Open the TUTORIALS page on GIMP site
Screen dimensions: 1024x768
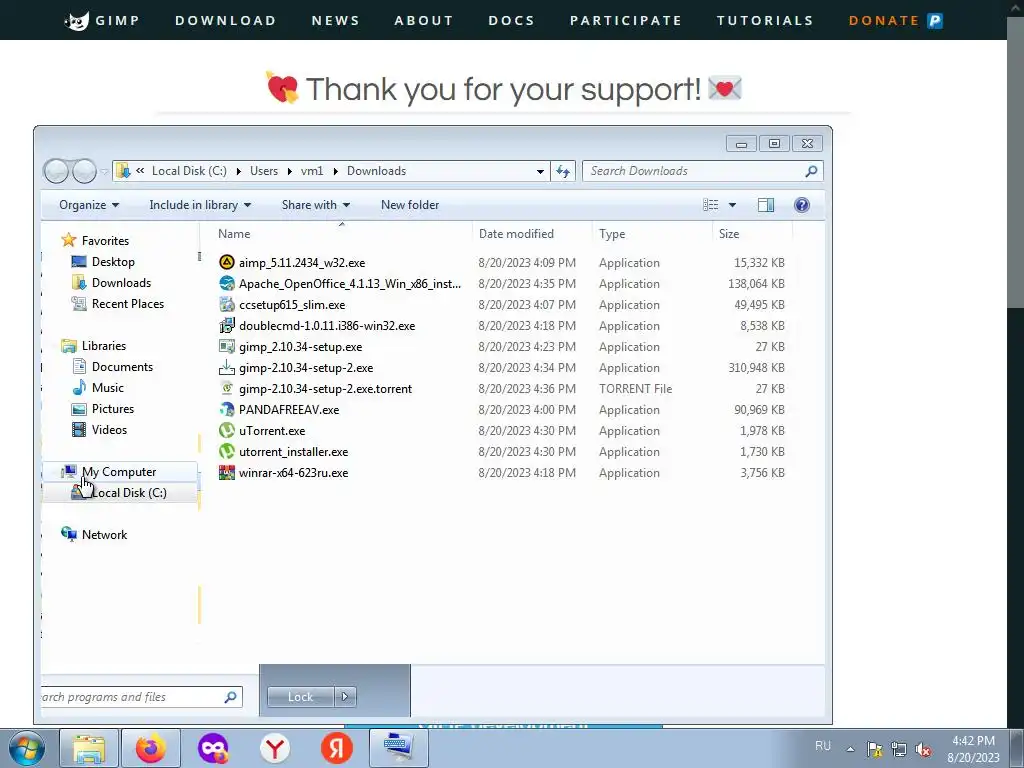coord(765,21)
